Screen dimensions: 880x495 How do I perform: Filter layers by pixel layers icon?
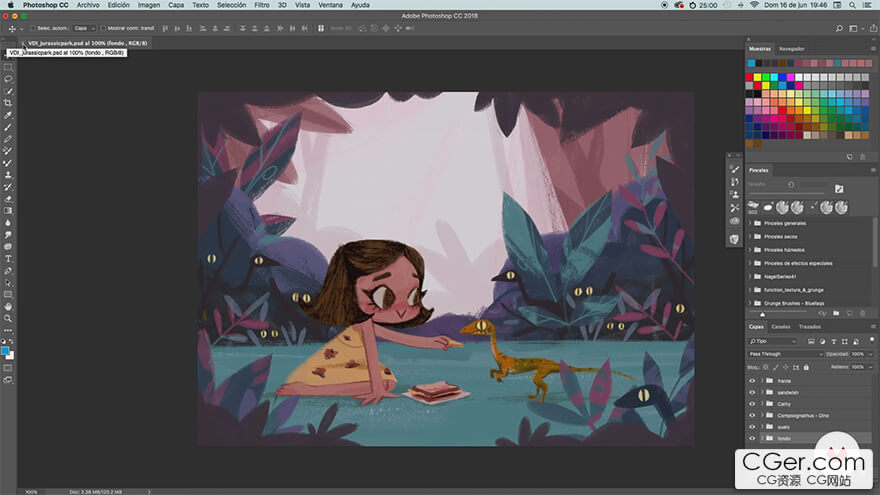811,341
